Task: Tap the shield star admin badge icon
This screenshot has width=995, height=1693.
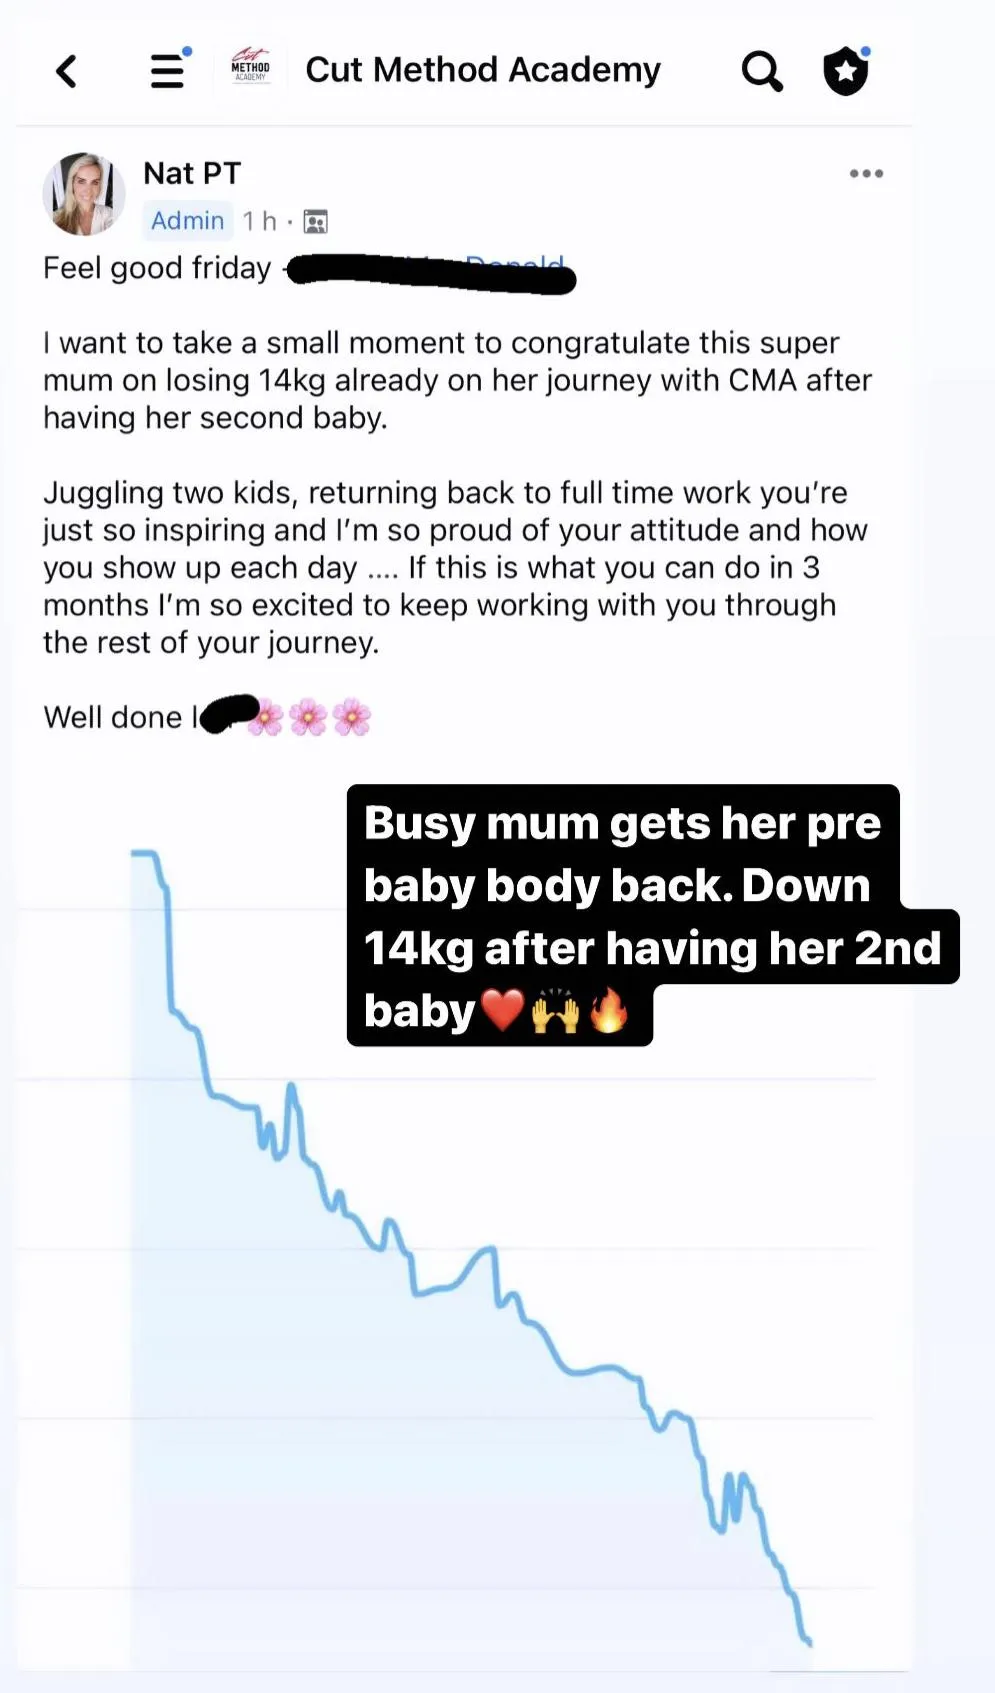Action: 846,71
